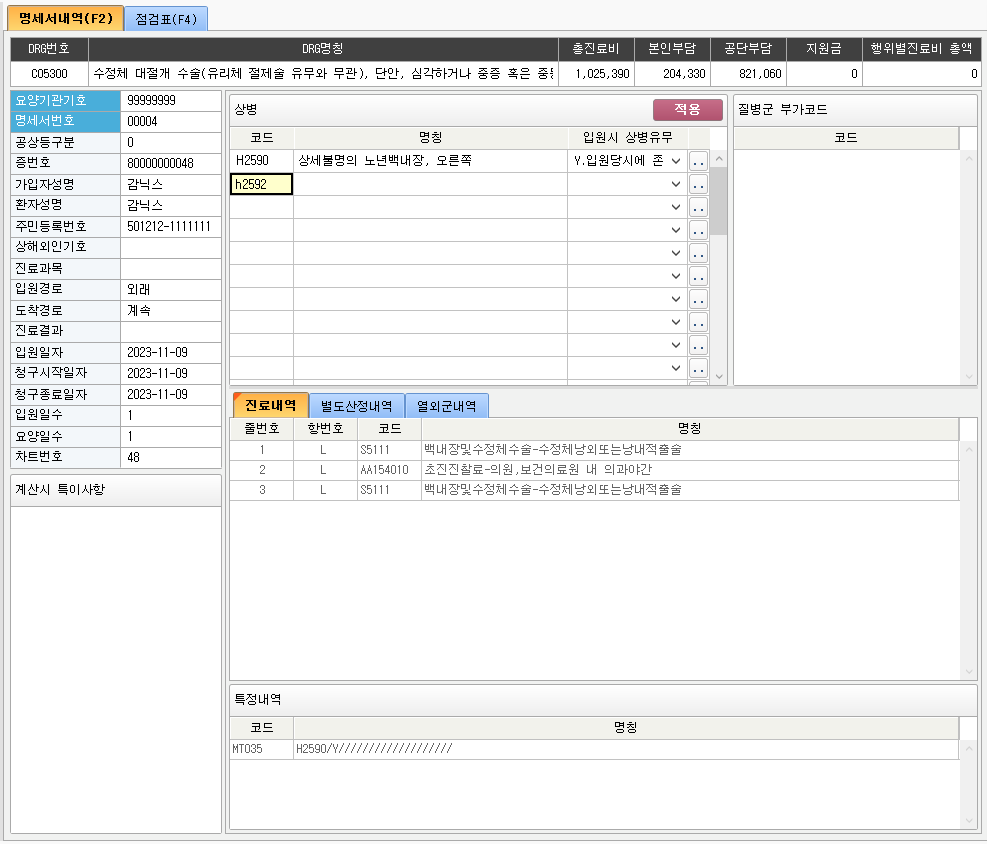This screenshot has height=844, width=987.
Task: Open the 별도산정내역 tab
Action: pyautogui.click(x=357, y=405)
